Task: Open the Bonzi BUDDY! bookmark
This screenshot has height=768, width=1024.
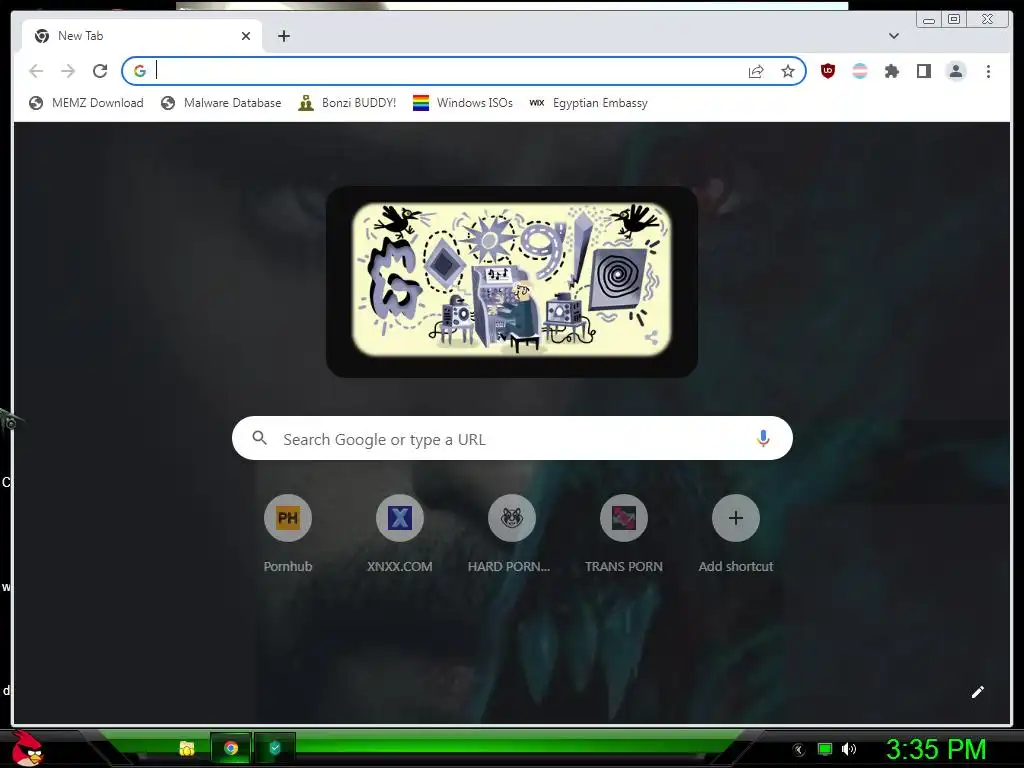Action: point(347,103)
